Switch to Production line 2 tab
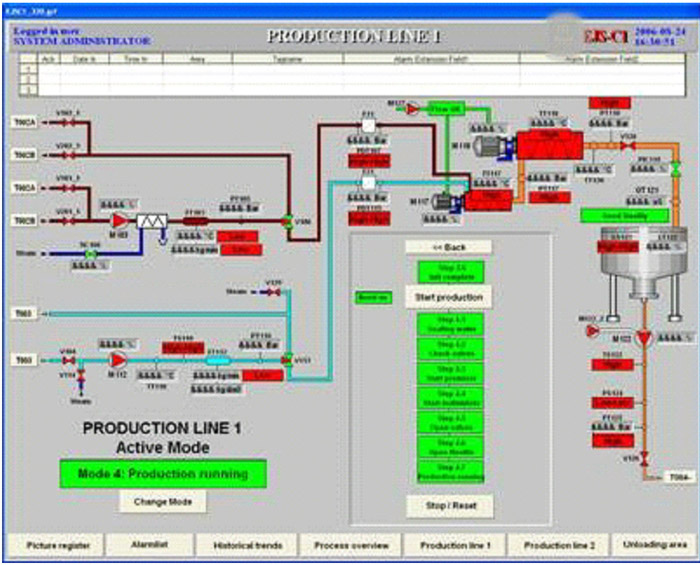 pos(559,545)
